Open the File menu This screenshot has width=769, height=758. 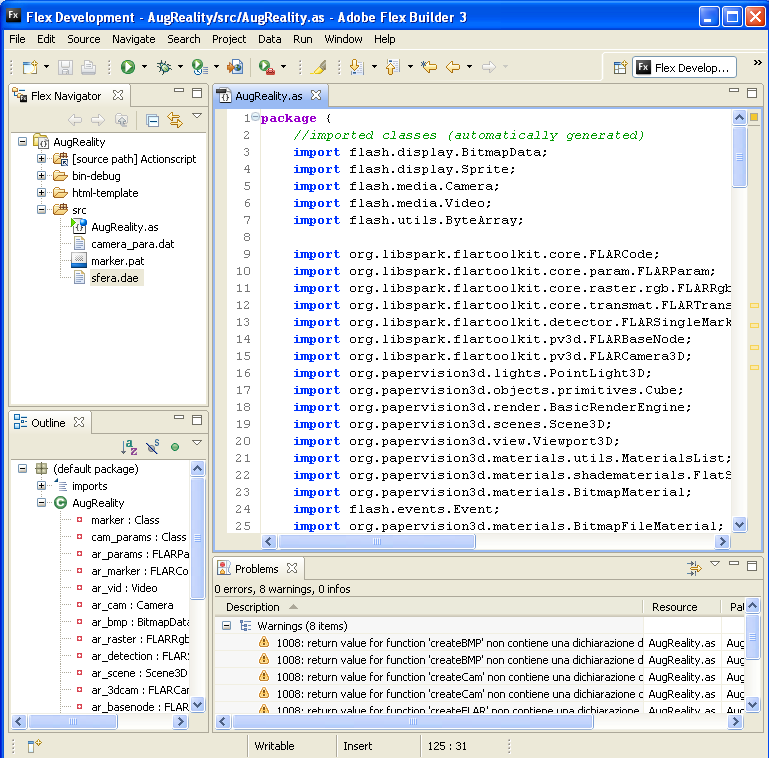pos(17,39)
